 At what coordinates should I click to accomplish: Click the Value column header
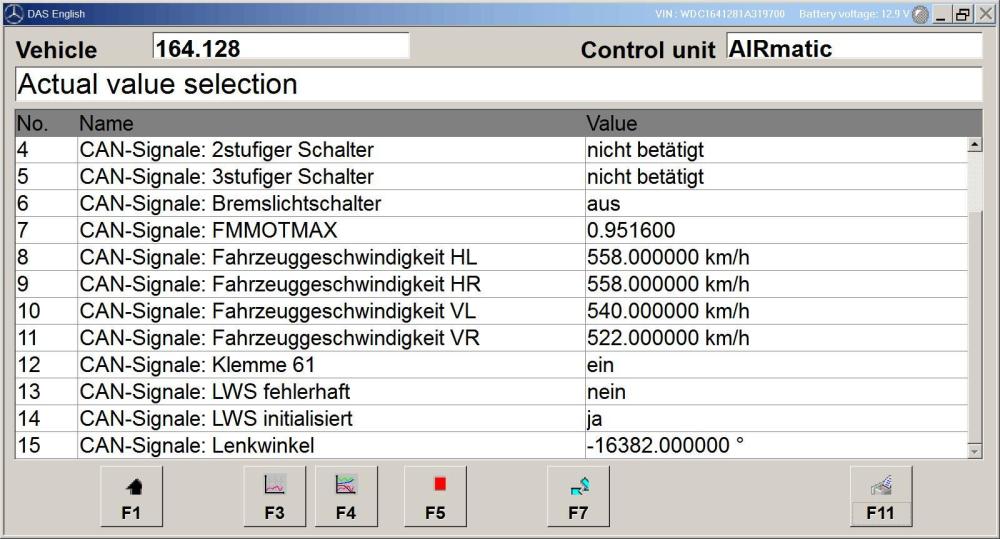612,123
